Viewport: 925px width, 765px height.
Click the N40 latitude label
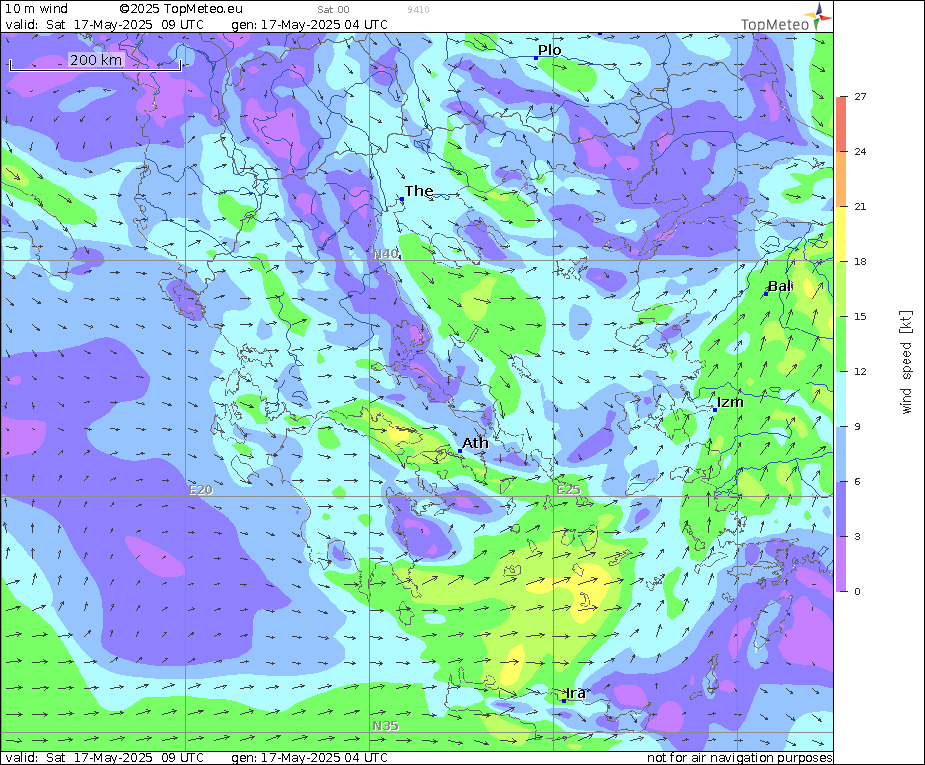point(386,254)
